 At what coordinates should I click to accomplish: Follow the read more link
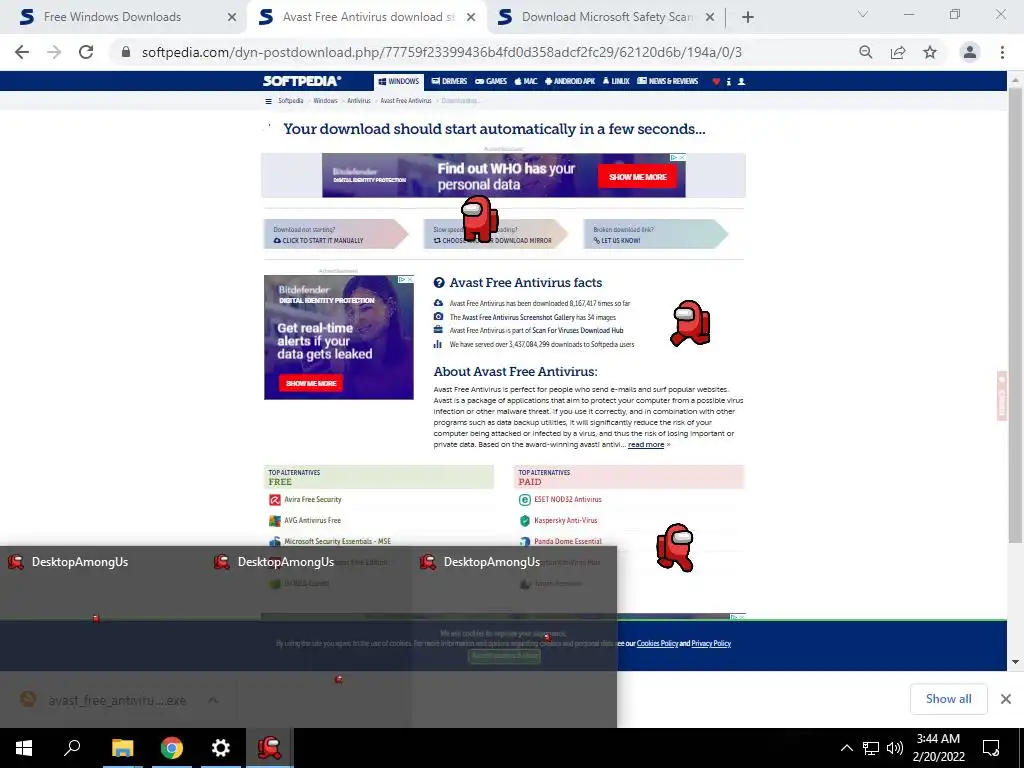click(x=646, y=445)
